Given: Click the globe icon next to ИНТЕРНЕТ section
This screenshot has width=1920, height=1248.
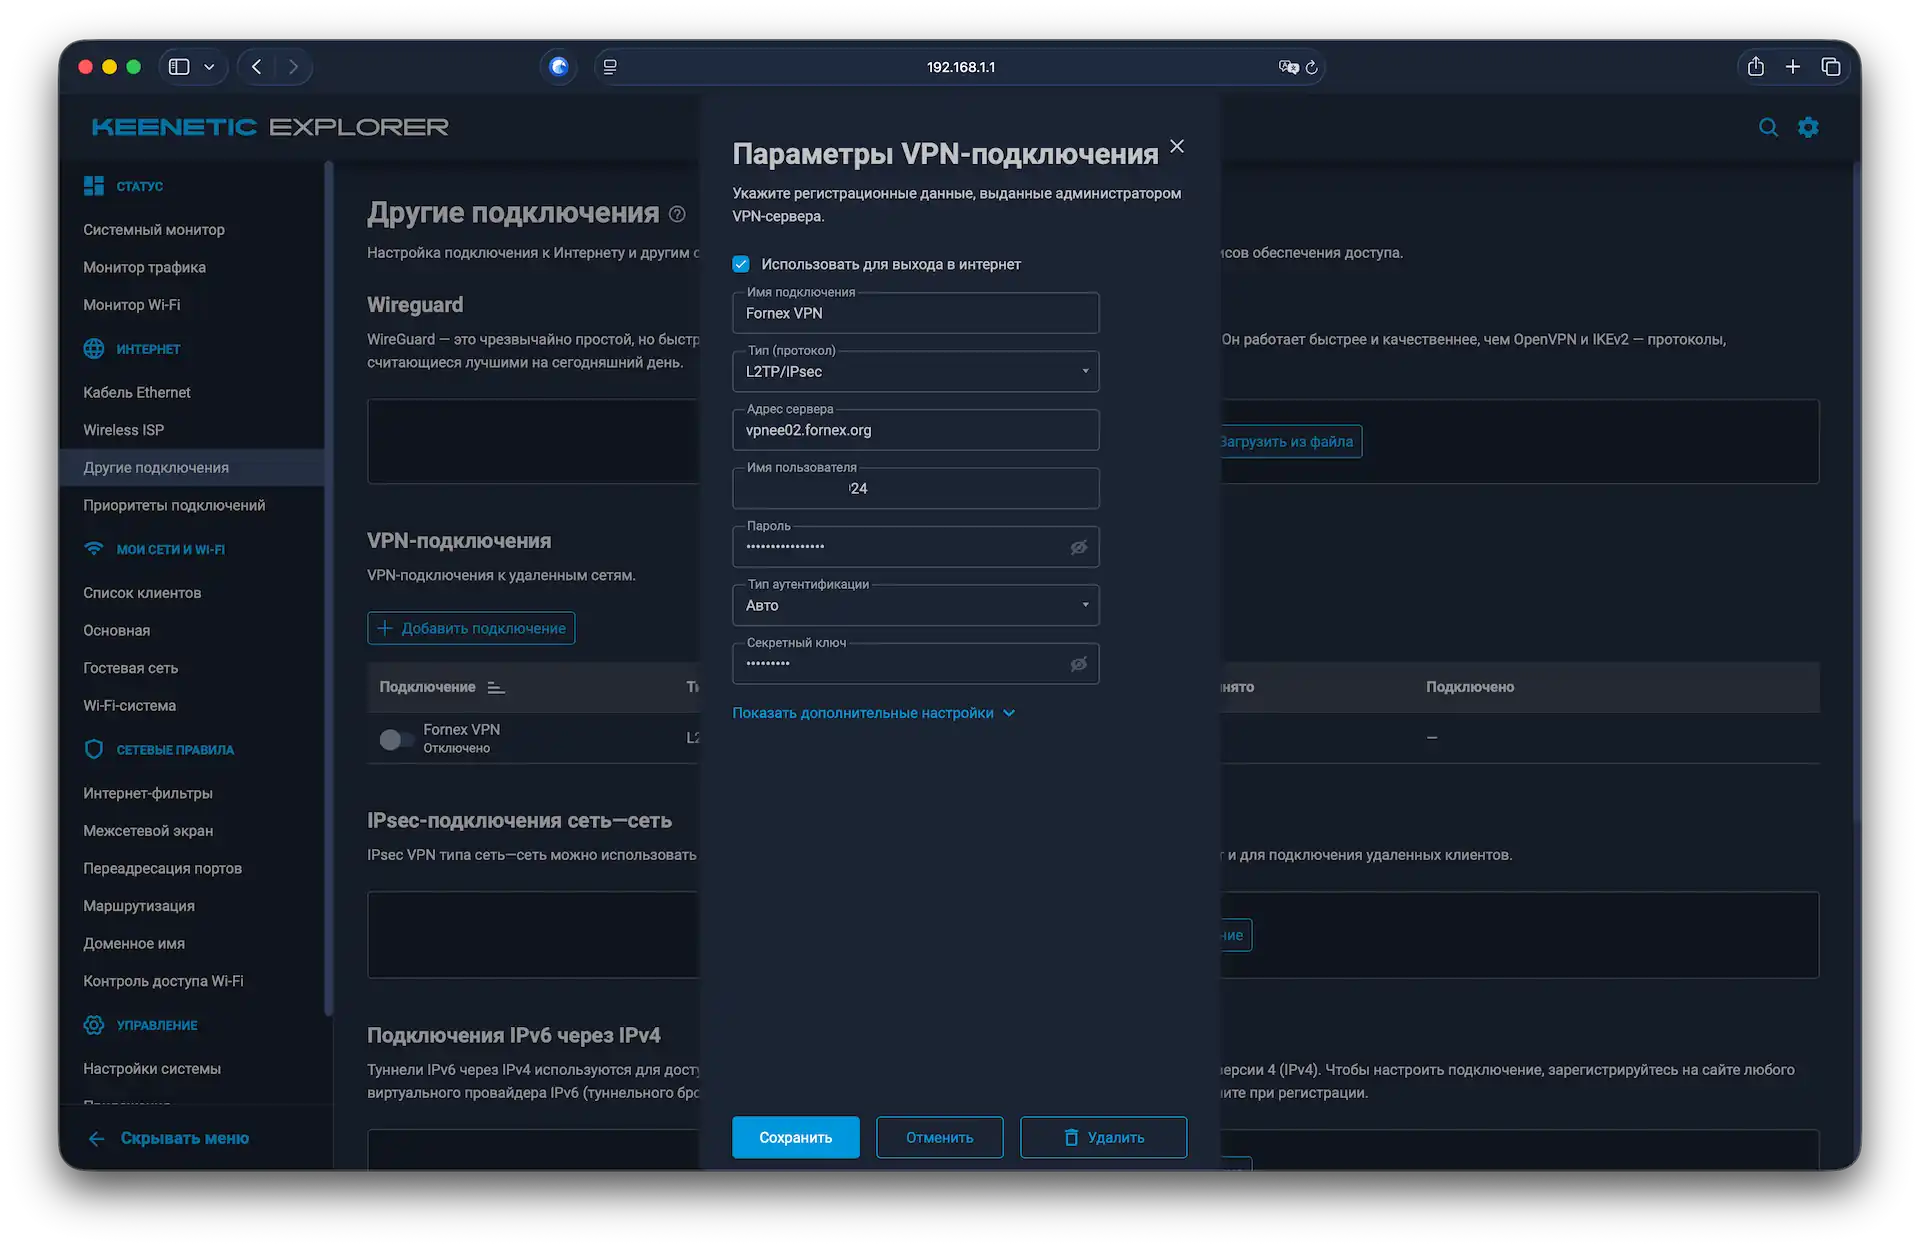Looking at the screenshot, I should click(93, 349).
